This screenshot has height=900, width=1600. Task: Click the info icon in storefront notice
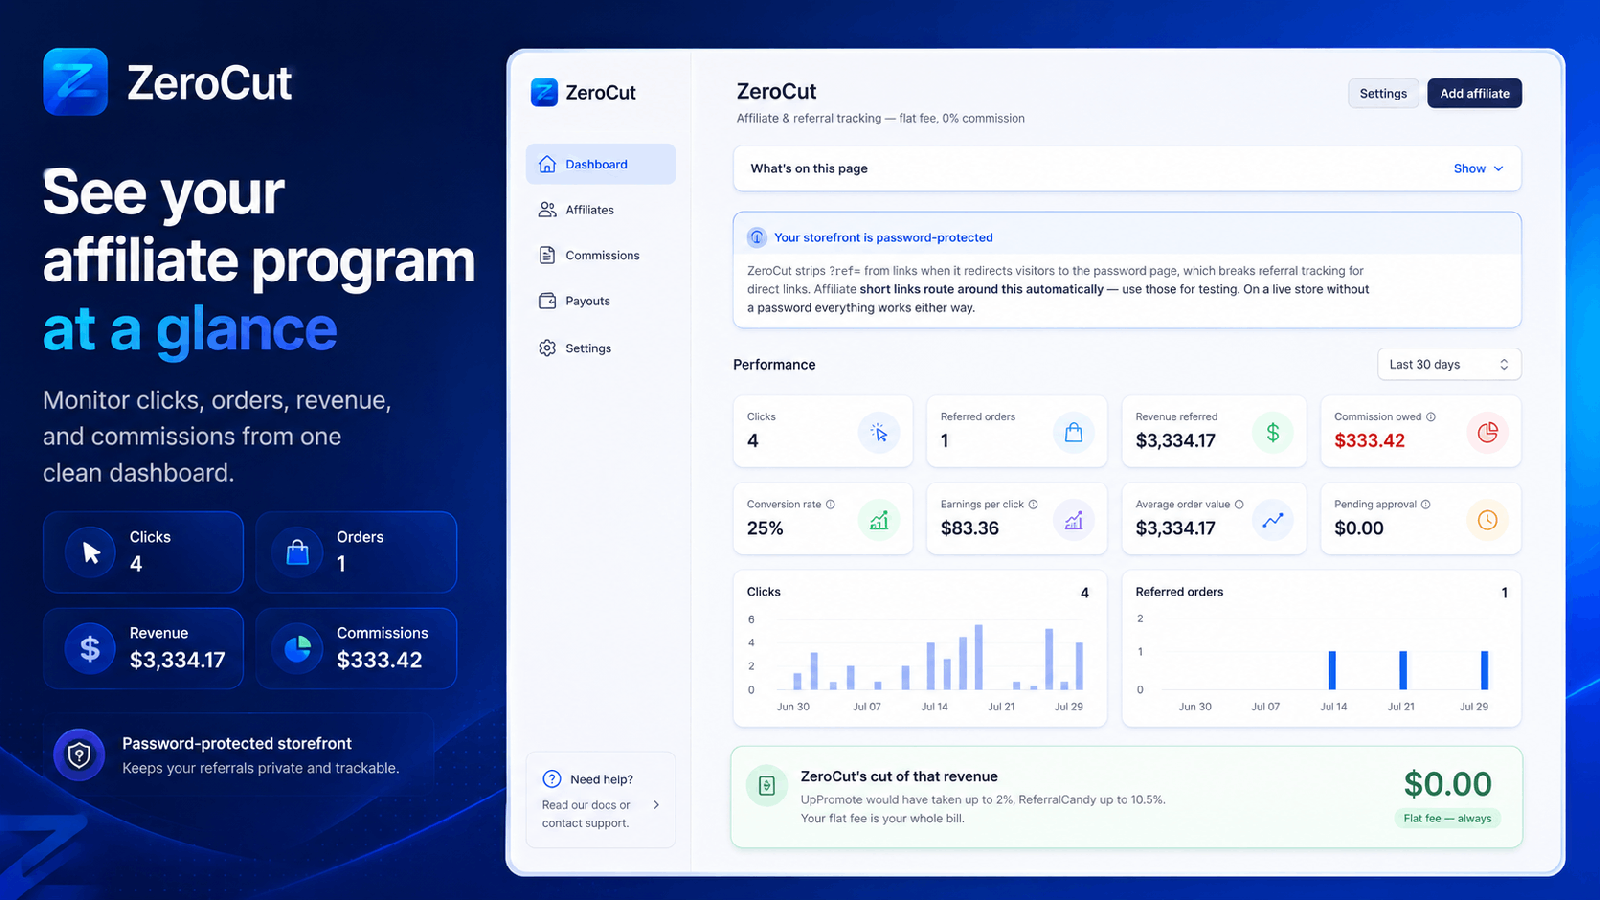(x=757, y=237)
